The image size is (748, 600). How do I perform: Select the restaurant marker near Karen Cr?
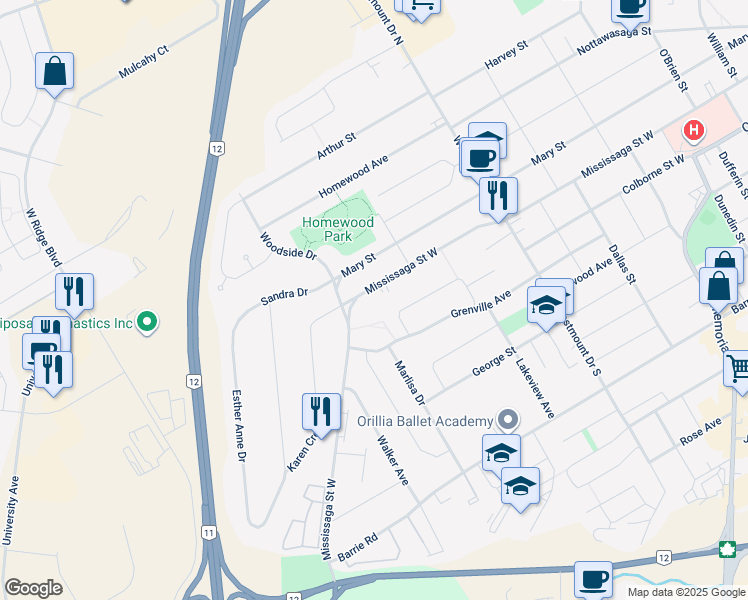(x=321, y=414)
